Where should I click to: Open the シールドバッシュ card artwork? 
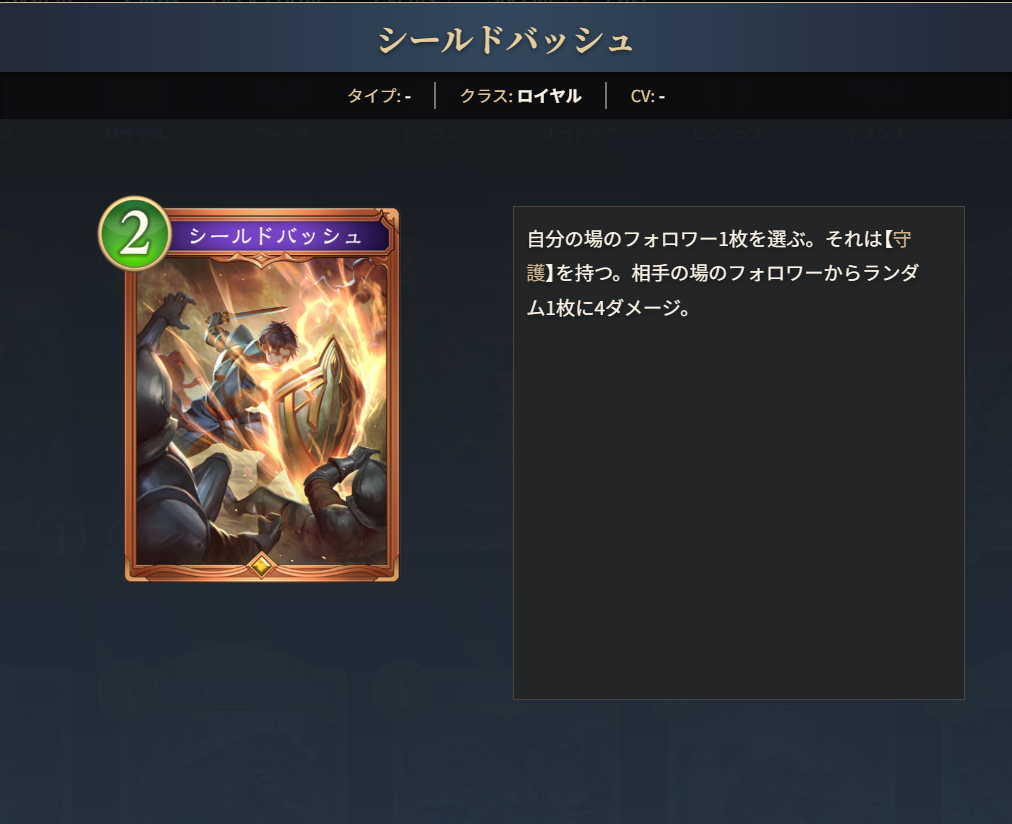[x=261, y=413]
